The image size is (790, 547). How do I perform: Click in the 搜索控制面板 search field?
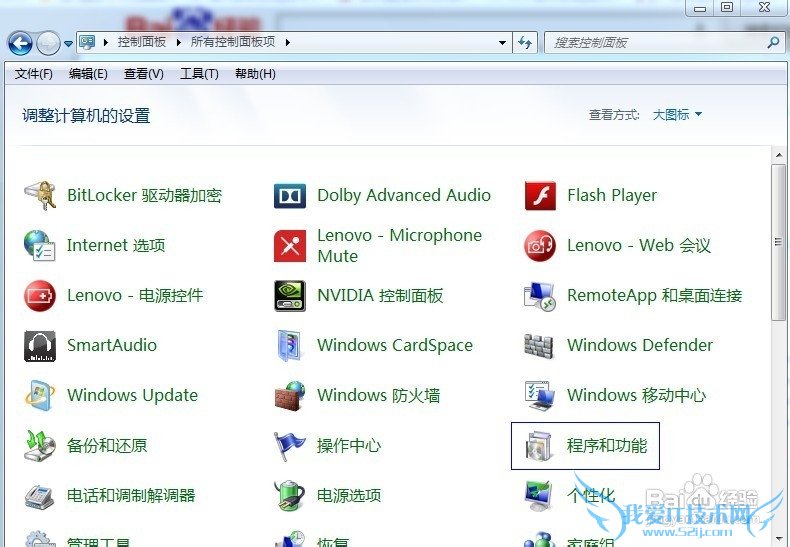[x=664, y=43]
